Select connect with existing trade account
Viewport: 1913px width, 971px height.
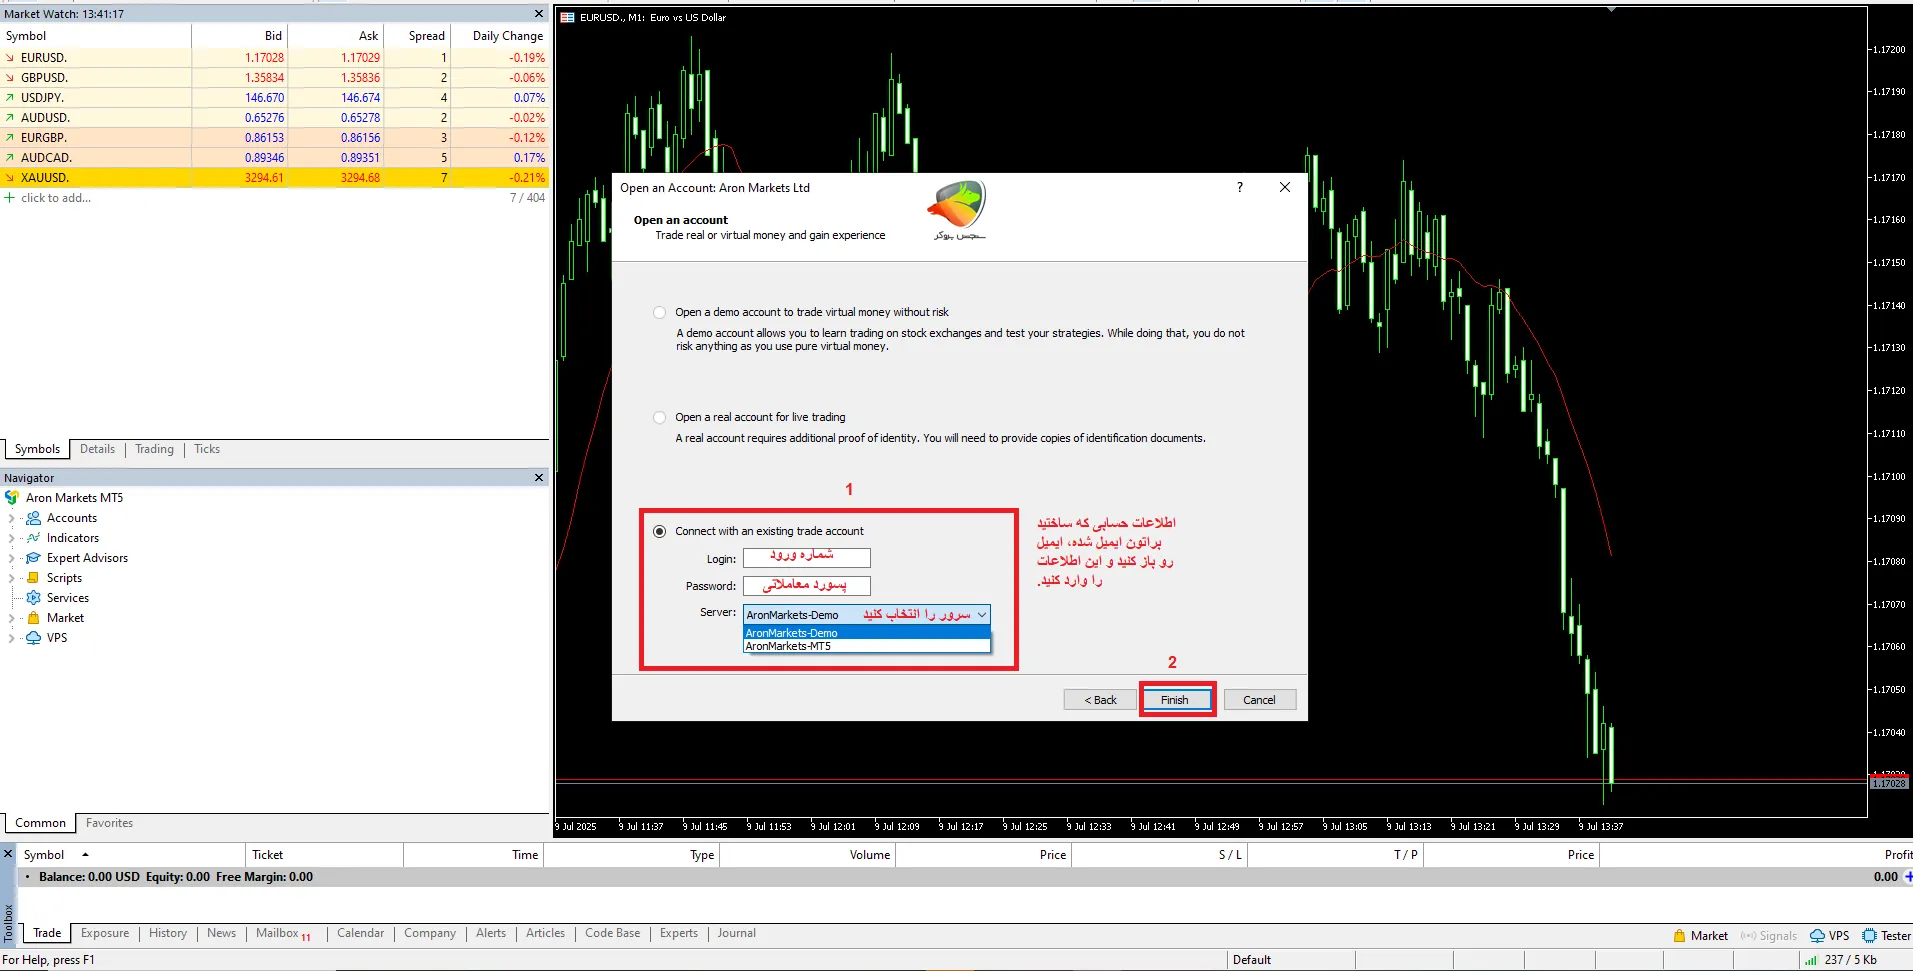660,532
